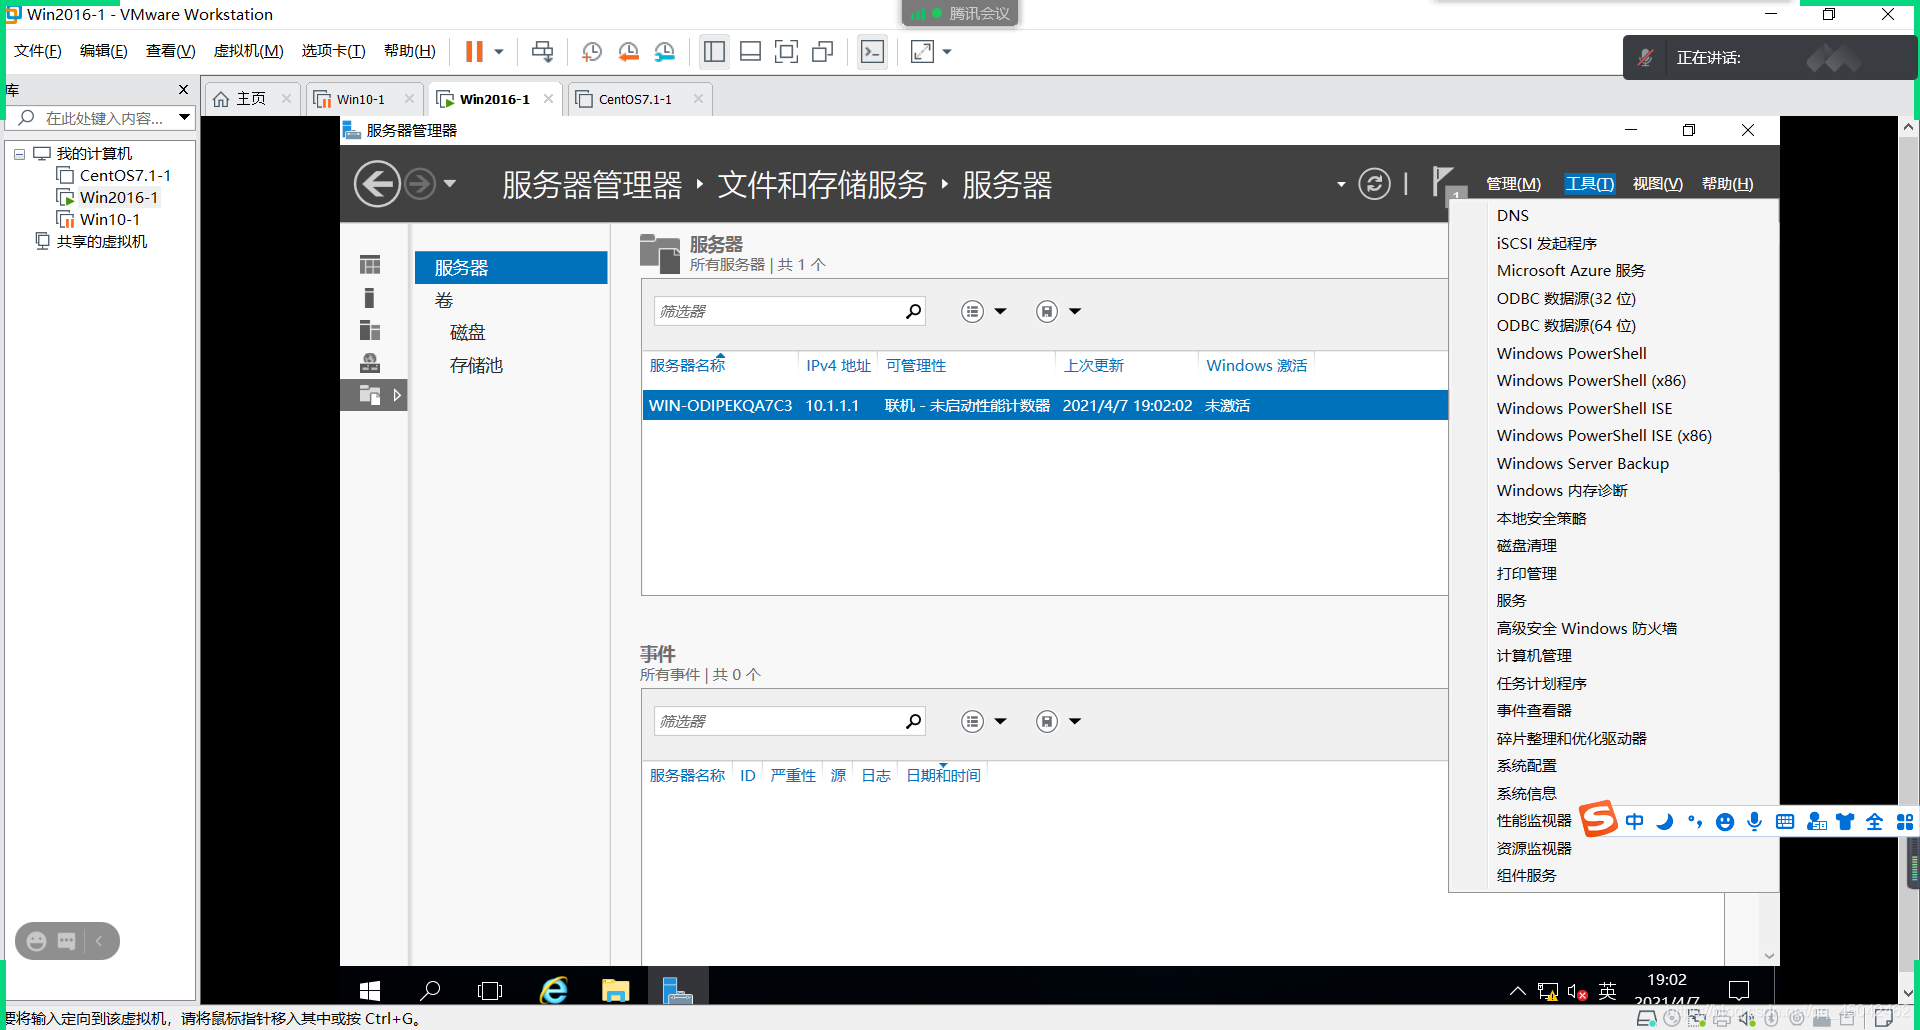Click file and storage services sidebar icon
Viewport: 1920px width, 1030px height.
click(x=370, y=395)
